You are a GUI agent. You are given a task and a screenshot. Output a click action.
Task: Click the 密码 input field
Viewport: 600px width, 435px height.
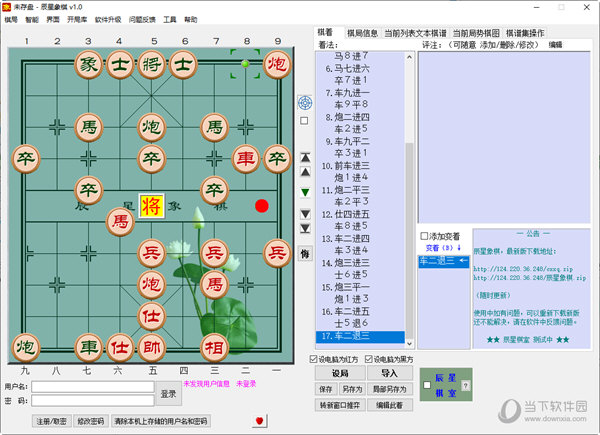[93, 400]
